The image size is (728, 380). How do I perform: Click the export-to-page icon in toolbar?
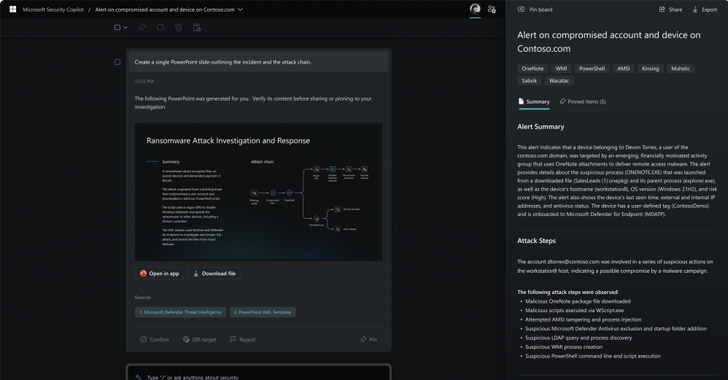pyautogui.click(x=197, y=27)
